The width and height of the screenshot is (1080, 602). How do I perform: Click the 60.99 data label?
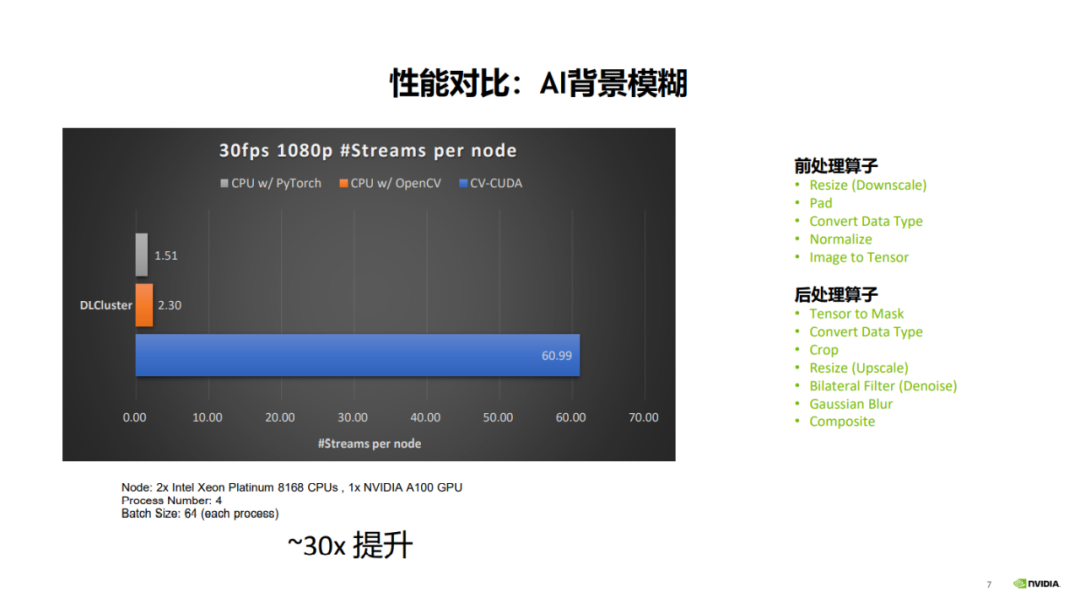pos(557,355)
